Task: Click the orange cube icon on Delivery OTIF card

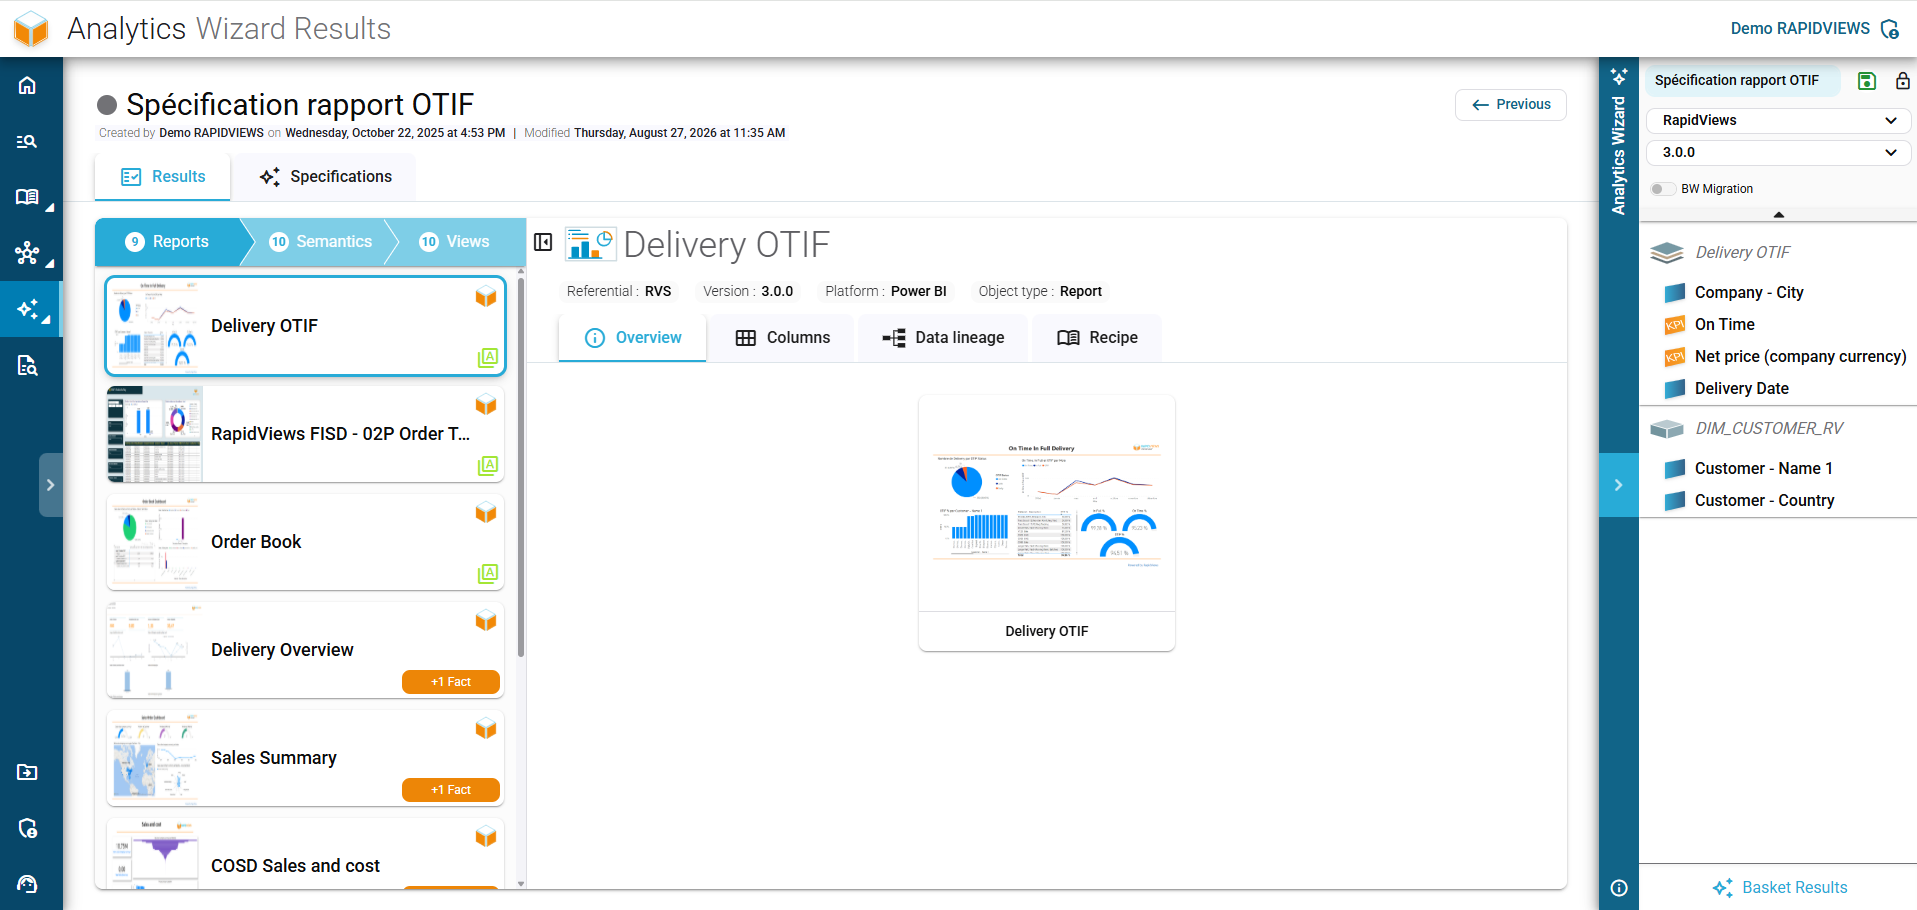Action: point(486,297)
